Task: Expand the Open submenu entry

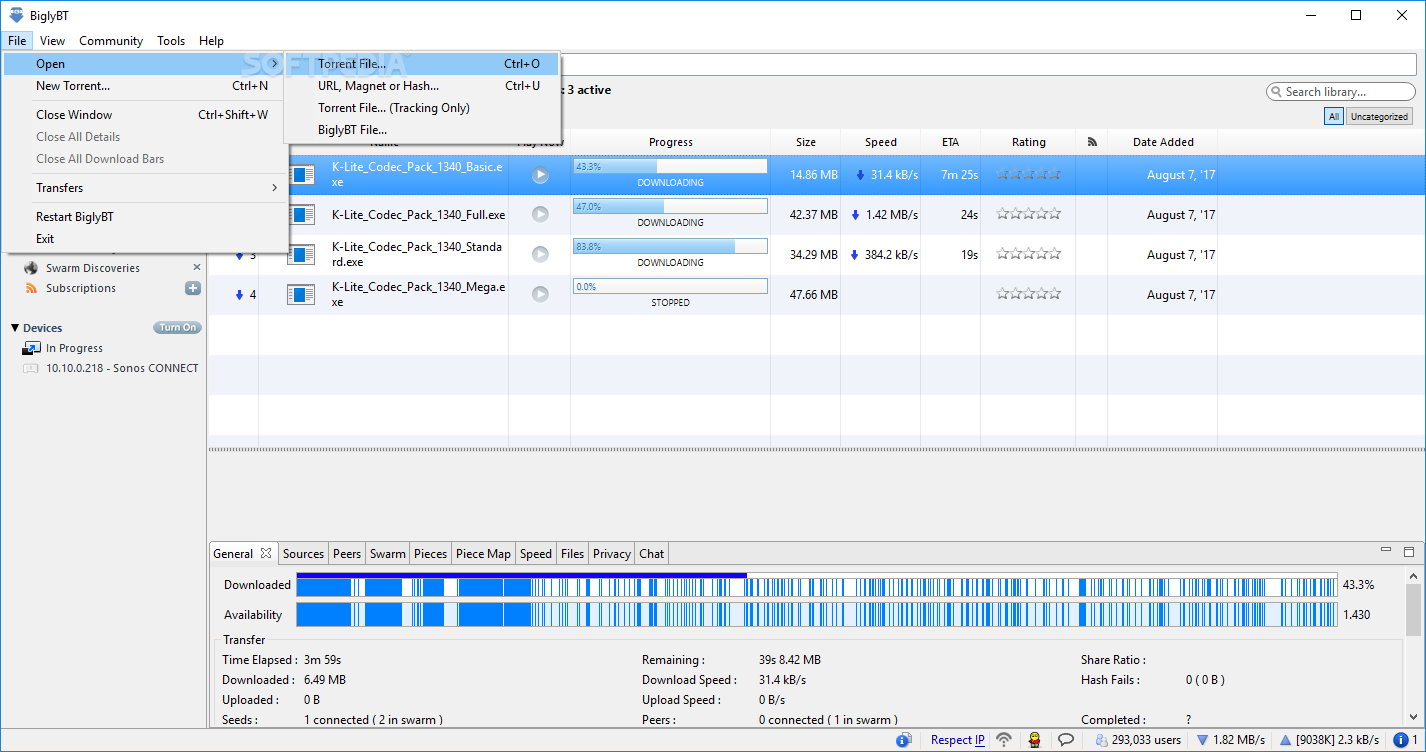Action: pos(145,64)
